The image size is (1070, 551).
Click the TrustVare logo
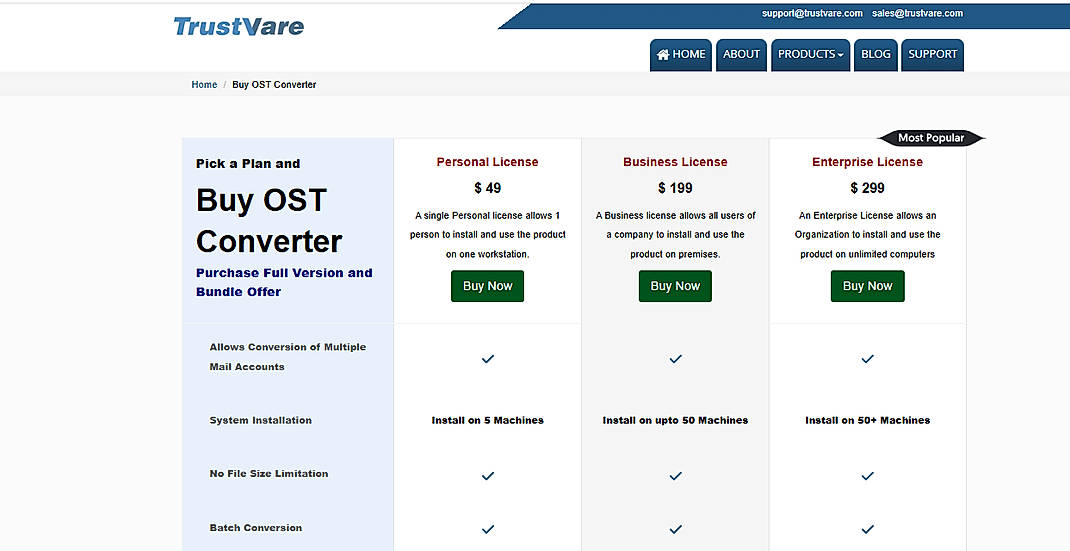coord(238,27)
